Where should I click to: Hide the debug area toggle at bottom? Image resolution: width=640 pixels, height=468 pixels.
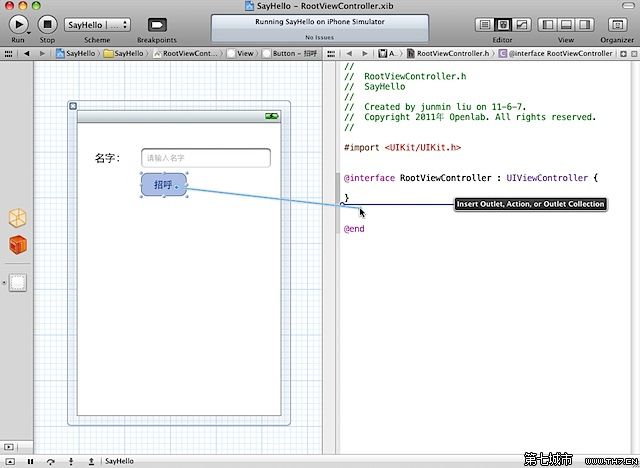(x=10, y=461)
